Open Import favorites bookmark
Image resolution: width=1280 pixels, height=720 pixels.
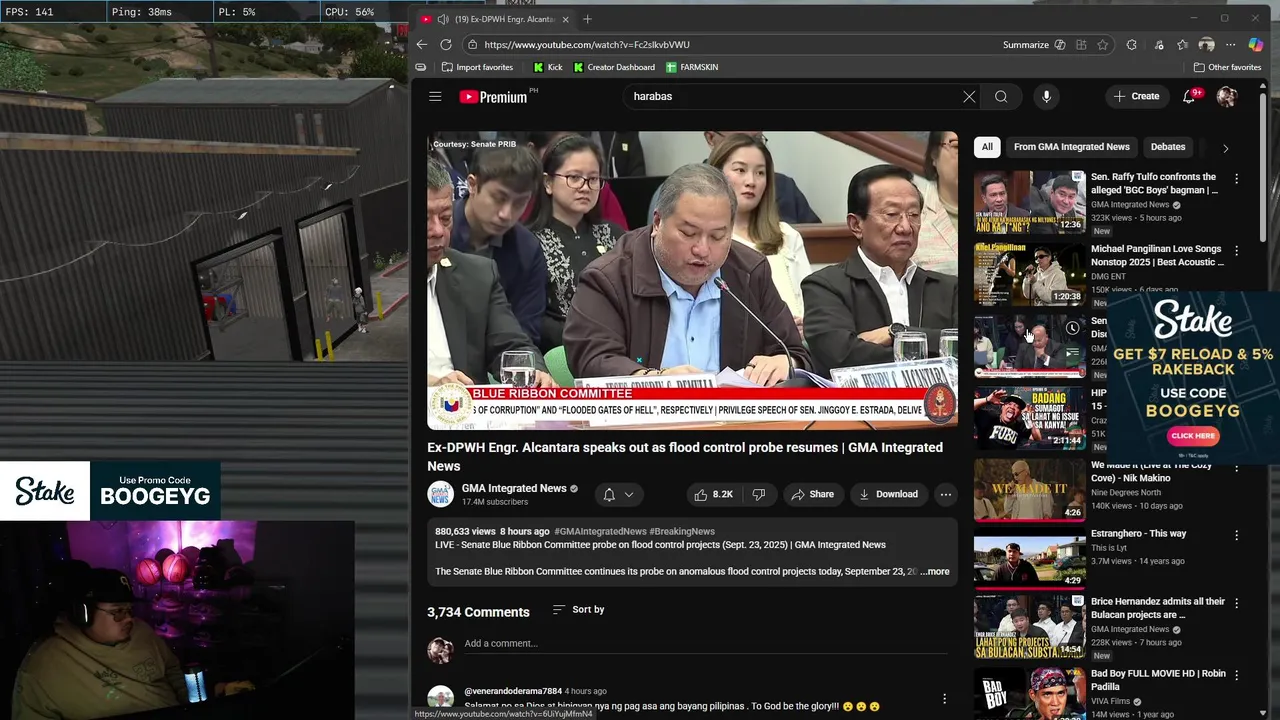pyautogui.click(x=477, y=67)
